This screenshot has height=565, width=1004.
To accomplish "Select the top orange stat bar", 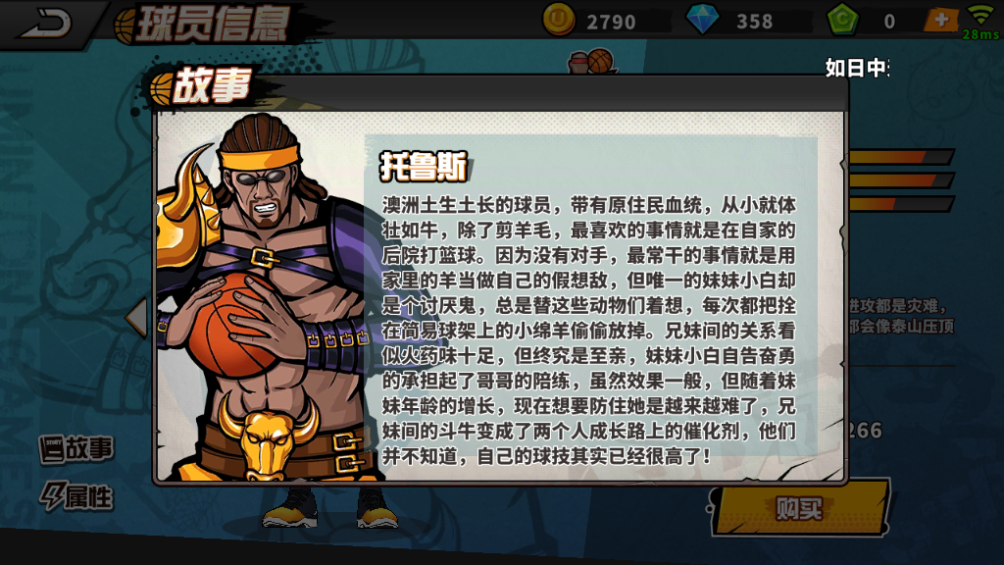I will pos(900,157).
